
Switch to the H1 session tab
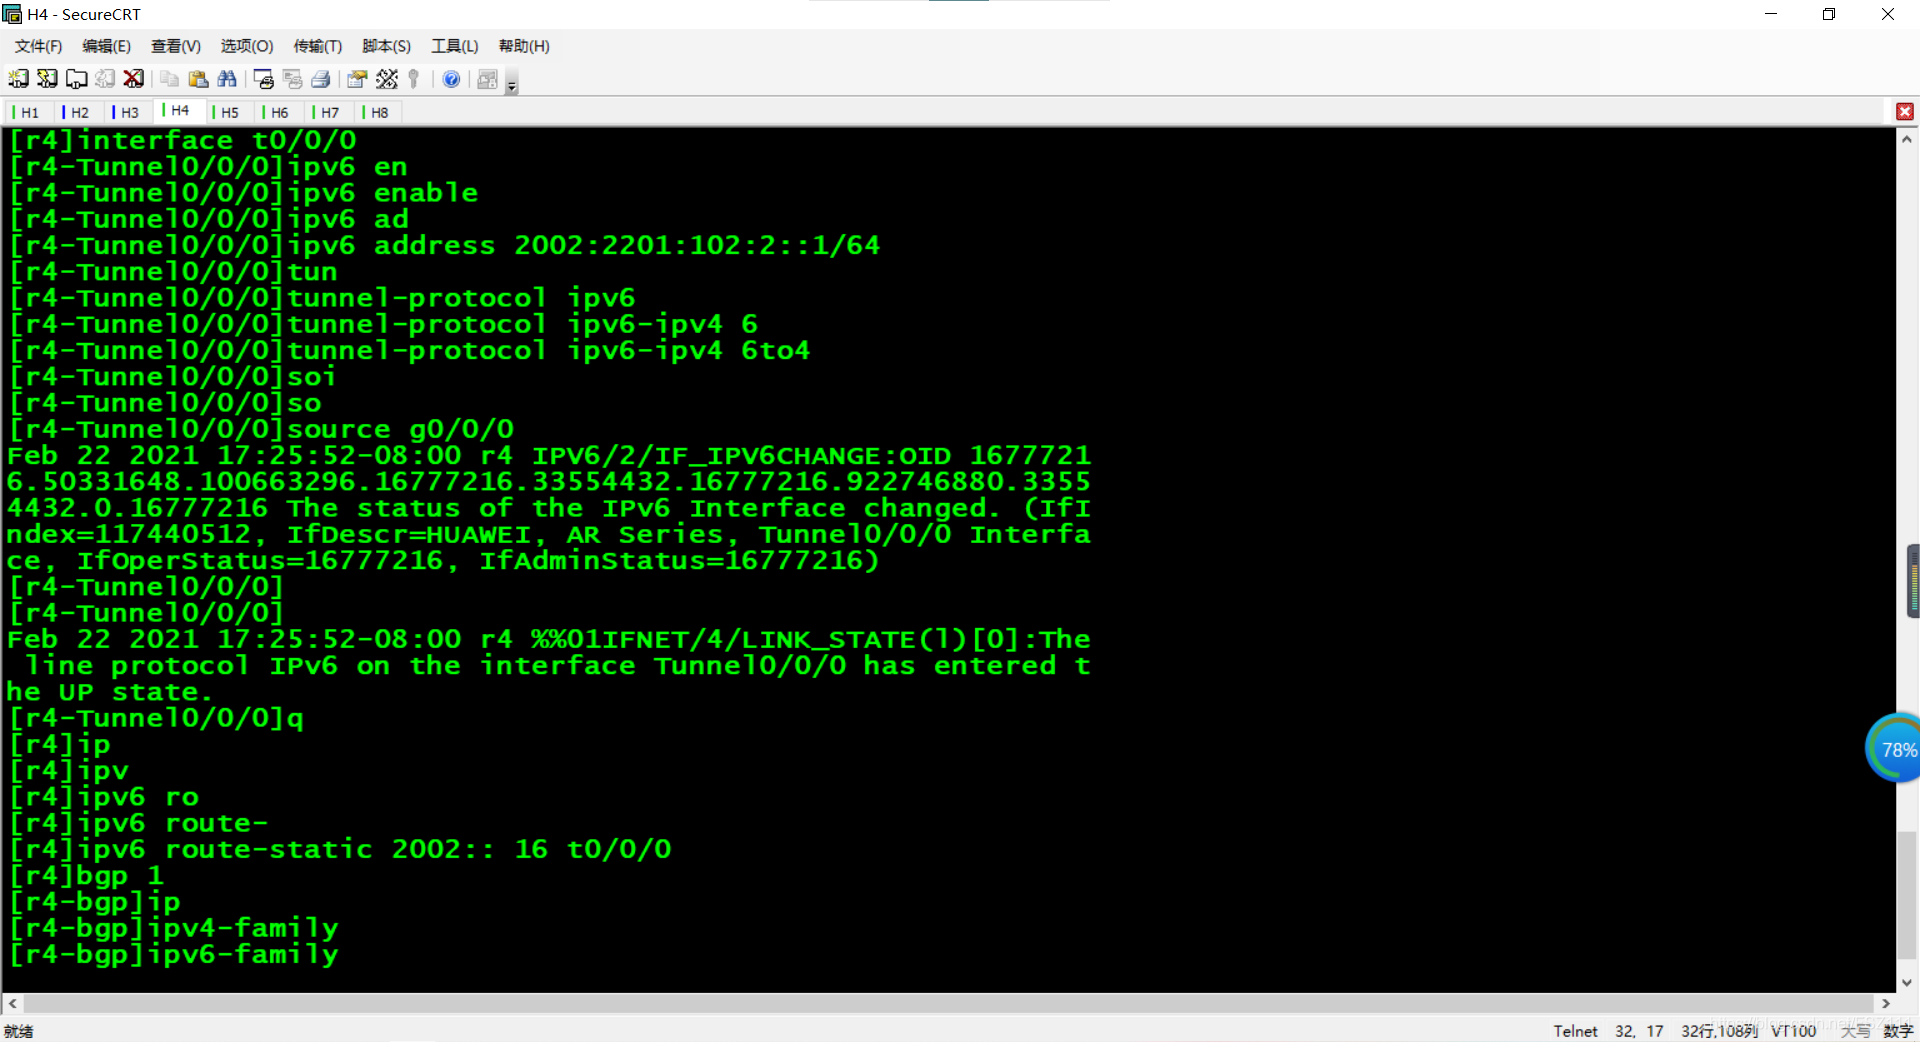[28, 112]
